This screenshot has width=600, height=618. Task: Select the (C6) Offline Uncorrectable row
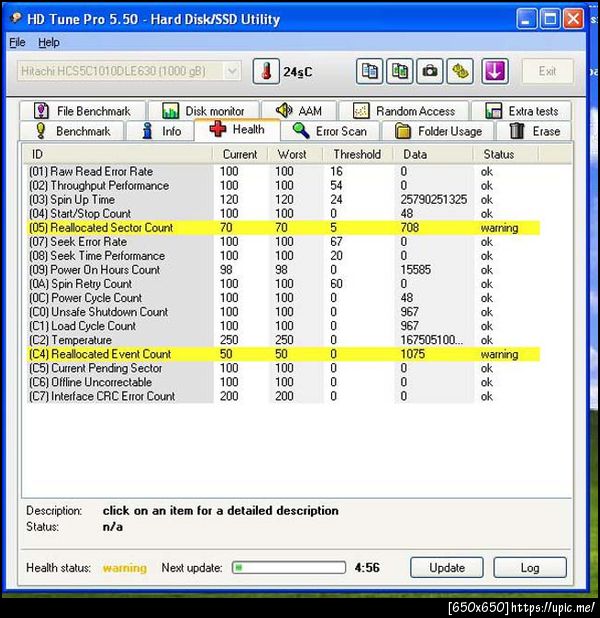point(283,382)
